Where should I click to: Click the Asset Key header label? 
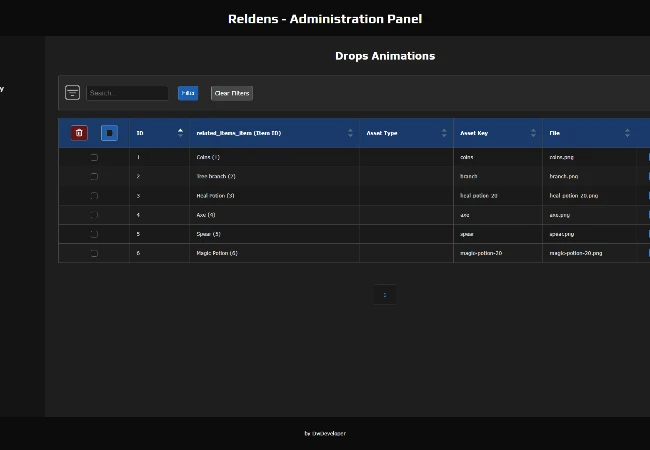coord(474,133)
